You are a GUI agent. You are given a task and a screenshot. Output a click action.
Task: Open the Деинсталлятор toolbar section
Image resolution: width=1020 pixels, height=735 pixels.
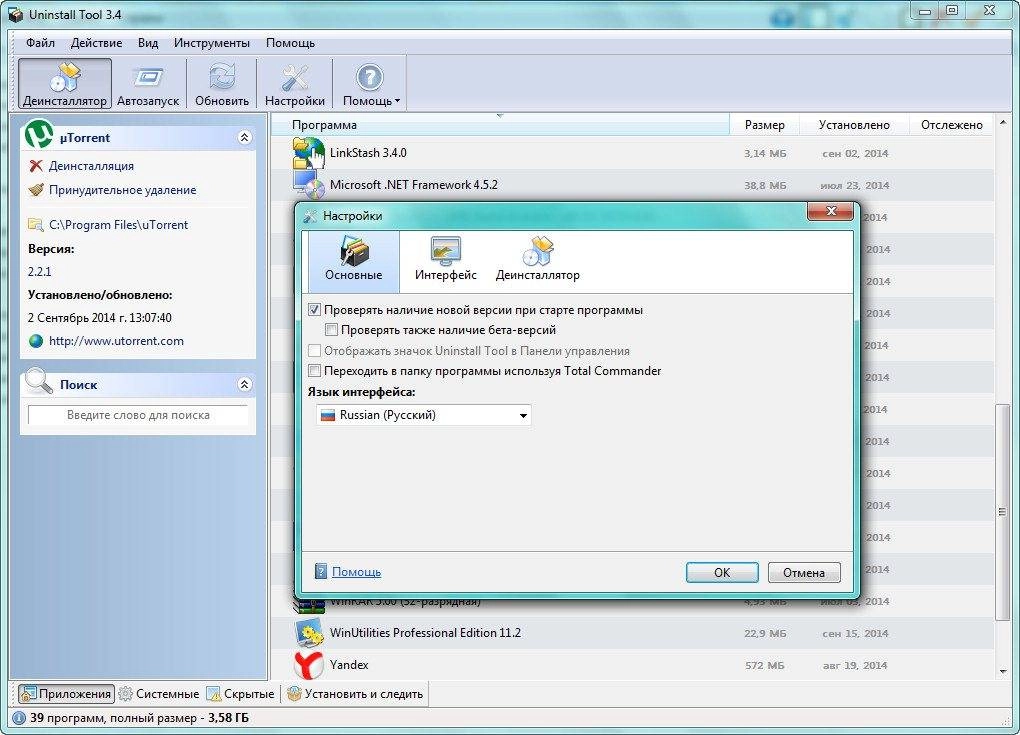64,84
